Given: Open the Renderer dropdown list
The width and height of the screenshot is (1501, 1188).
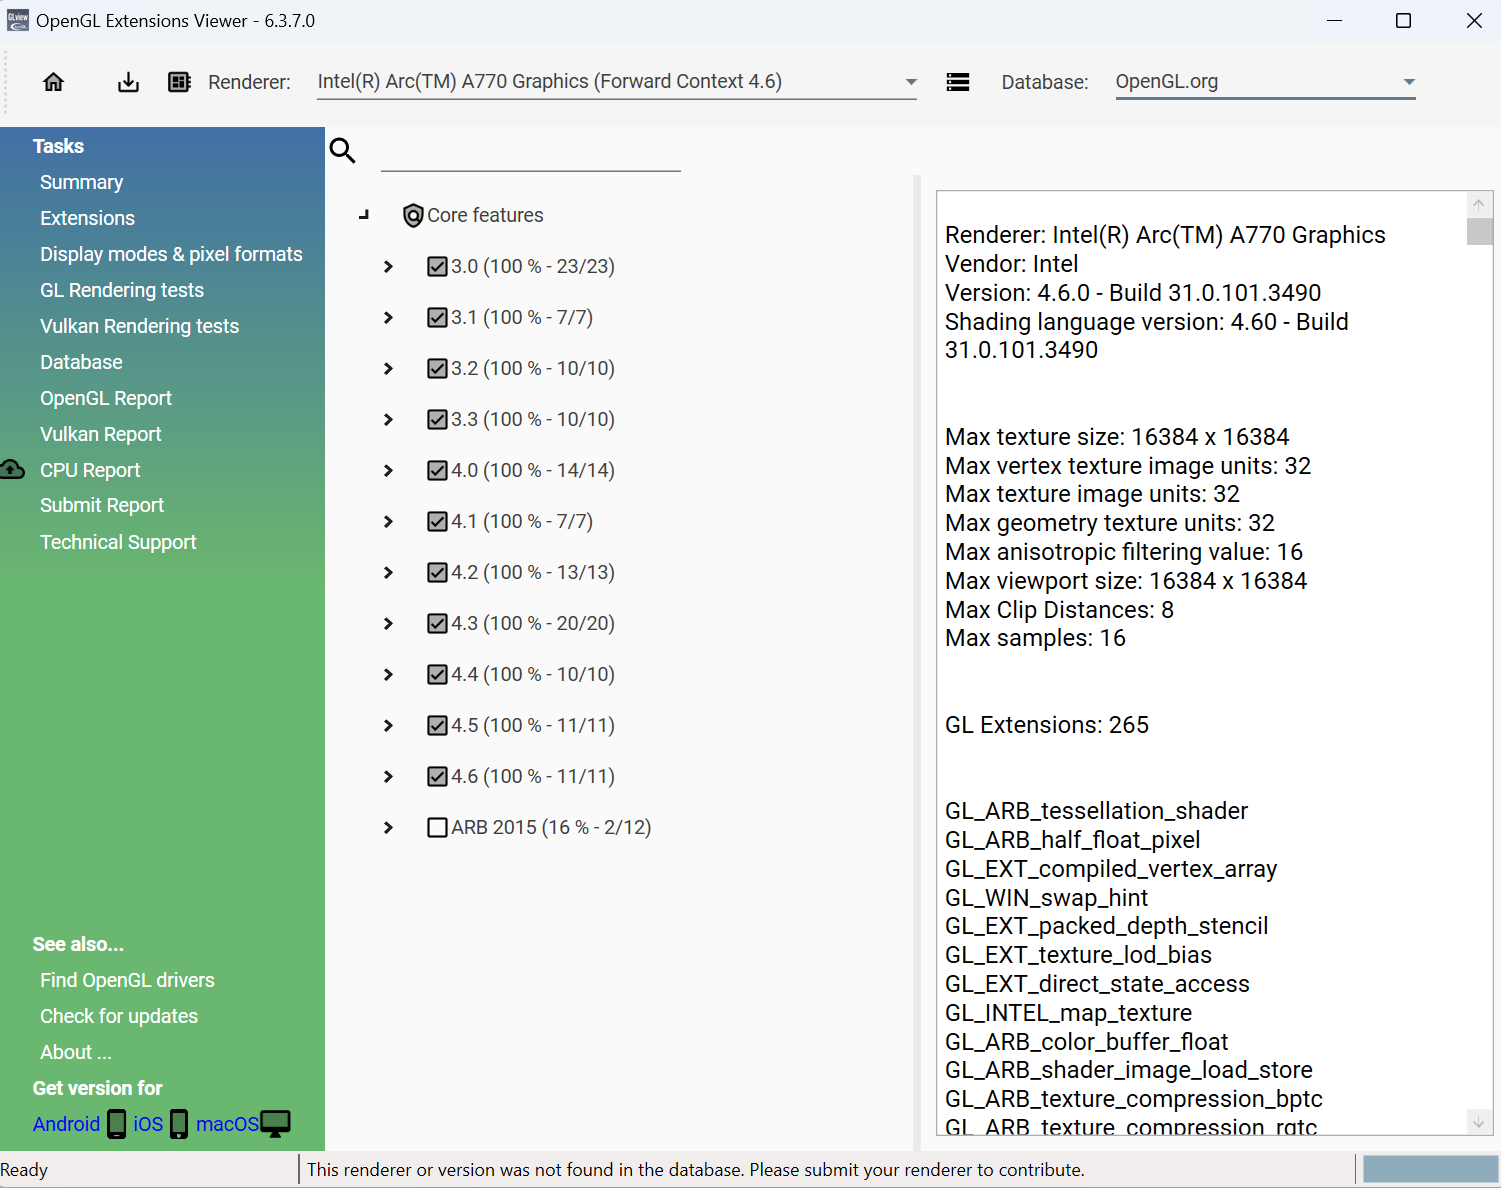Looking at the screenshot, I should tap(910, 81).
